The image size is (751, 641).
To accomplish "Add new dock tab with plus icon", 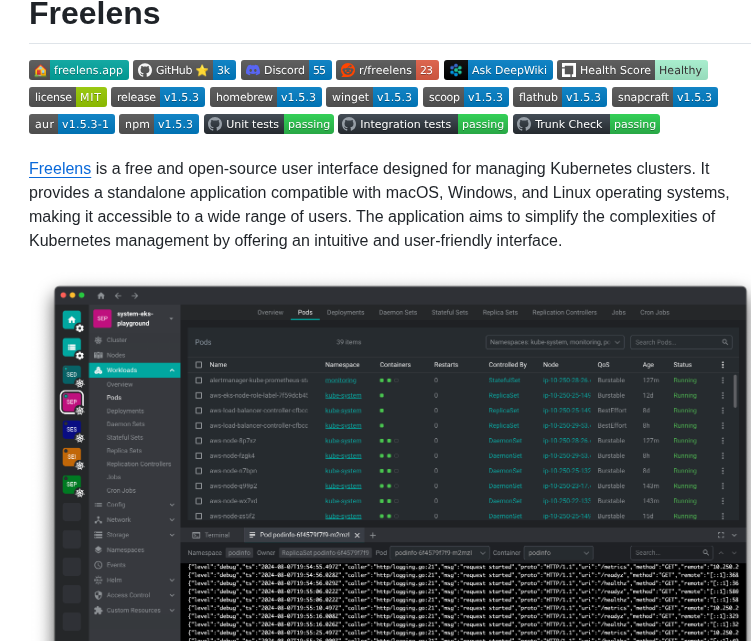I will click(373, 535).
